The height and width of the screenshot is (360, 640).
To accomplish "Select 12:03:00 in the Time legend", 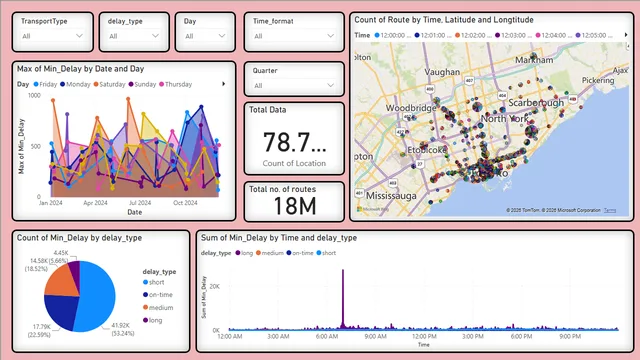I will 513,35.
